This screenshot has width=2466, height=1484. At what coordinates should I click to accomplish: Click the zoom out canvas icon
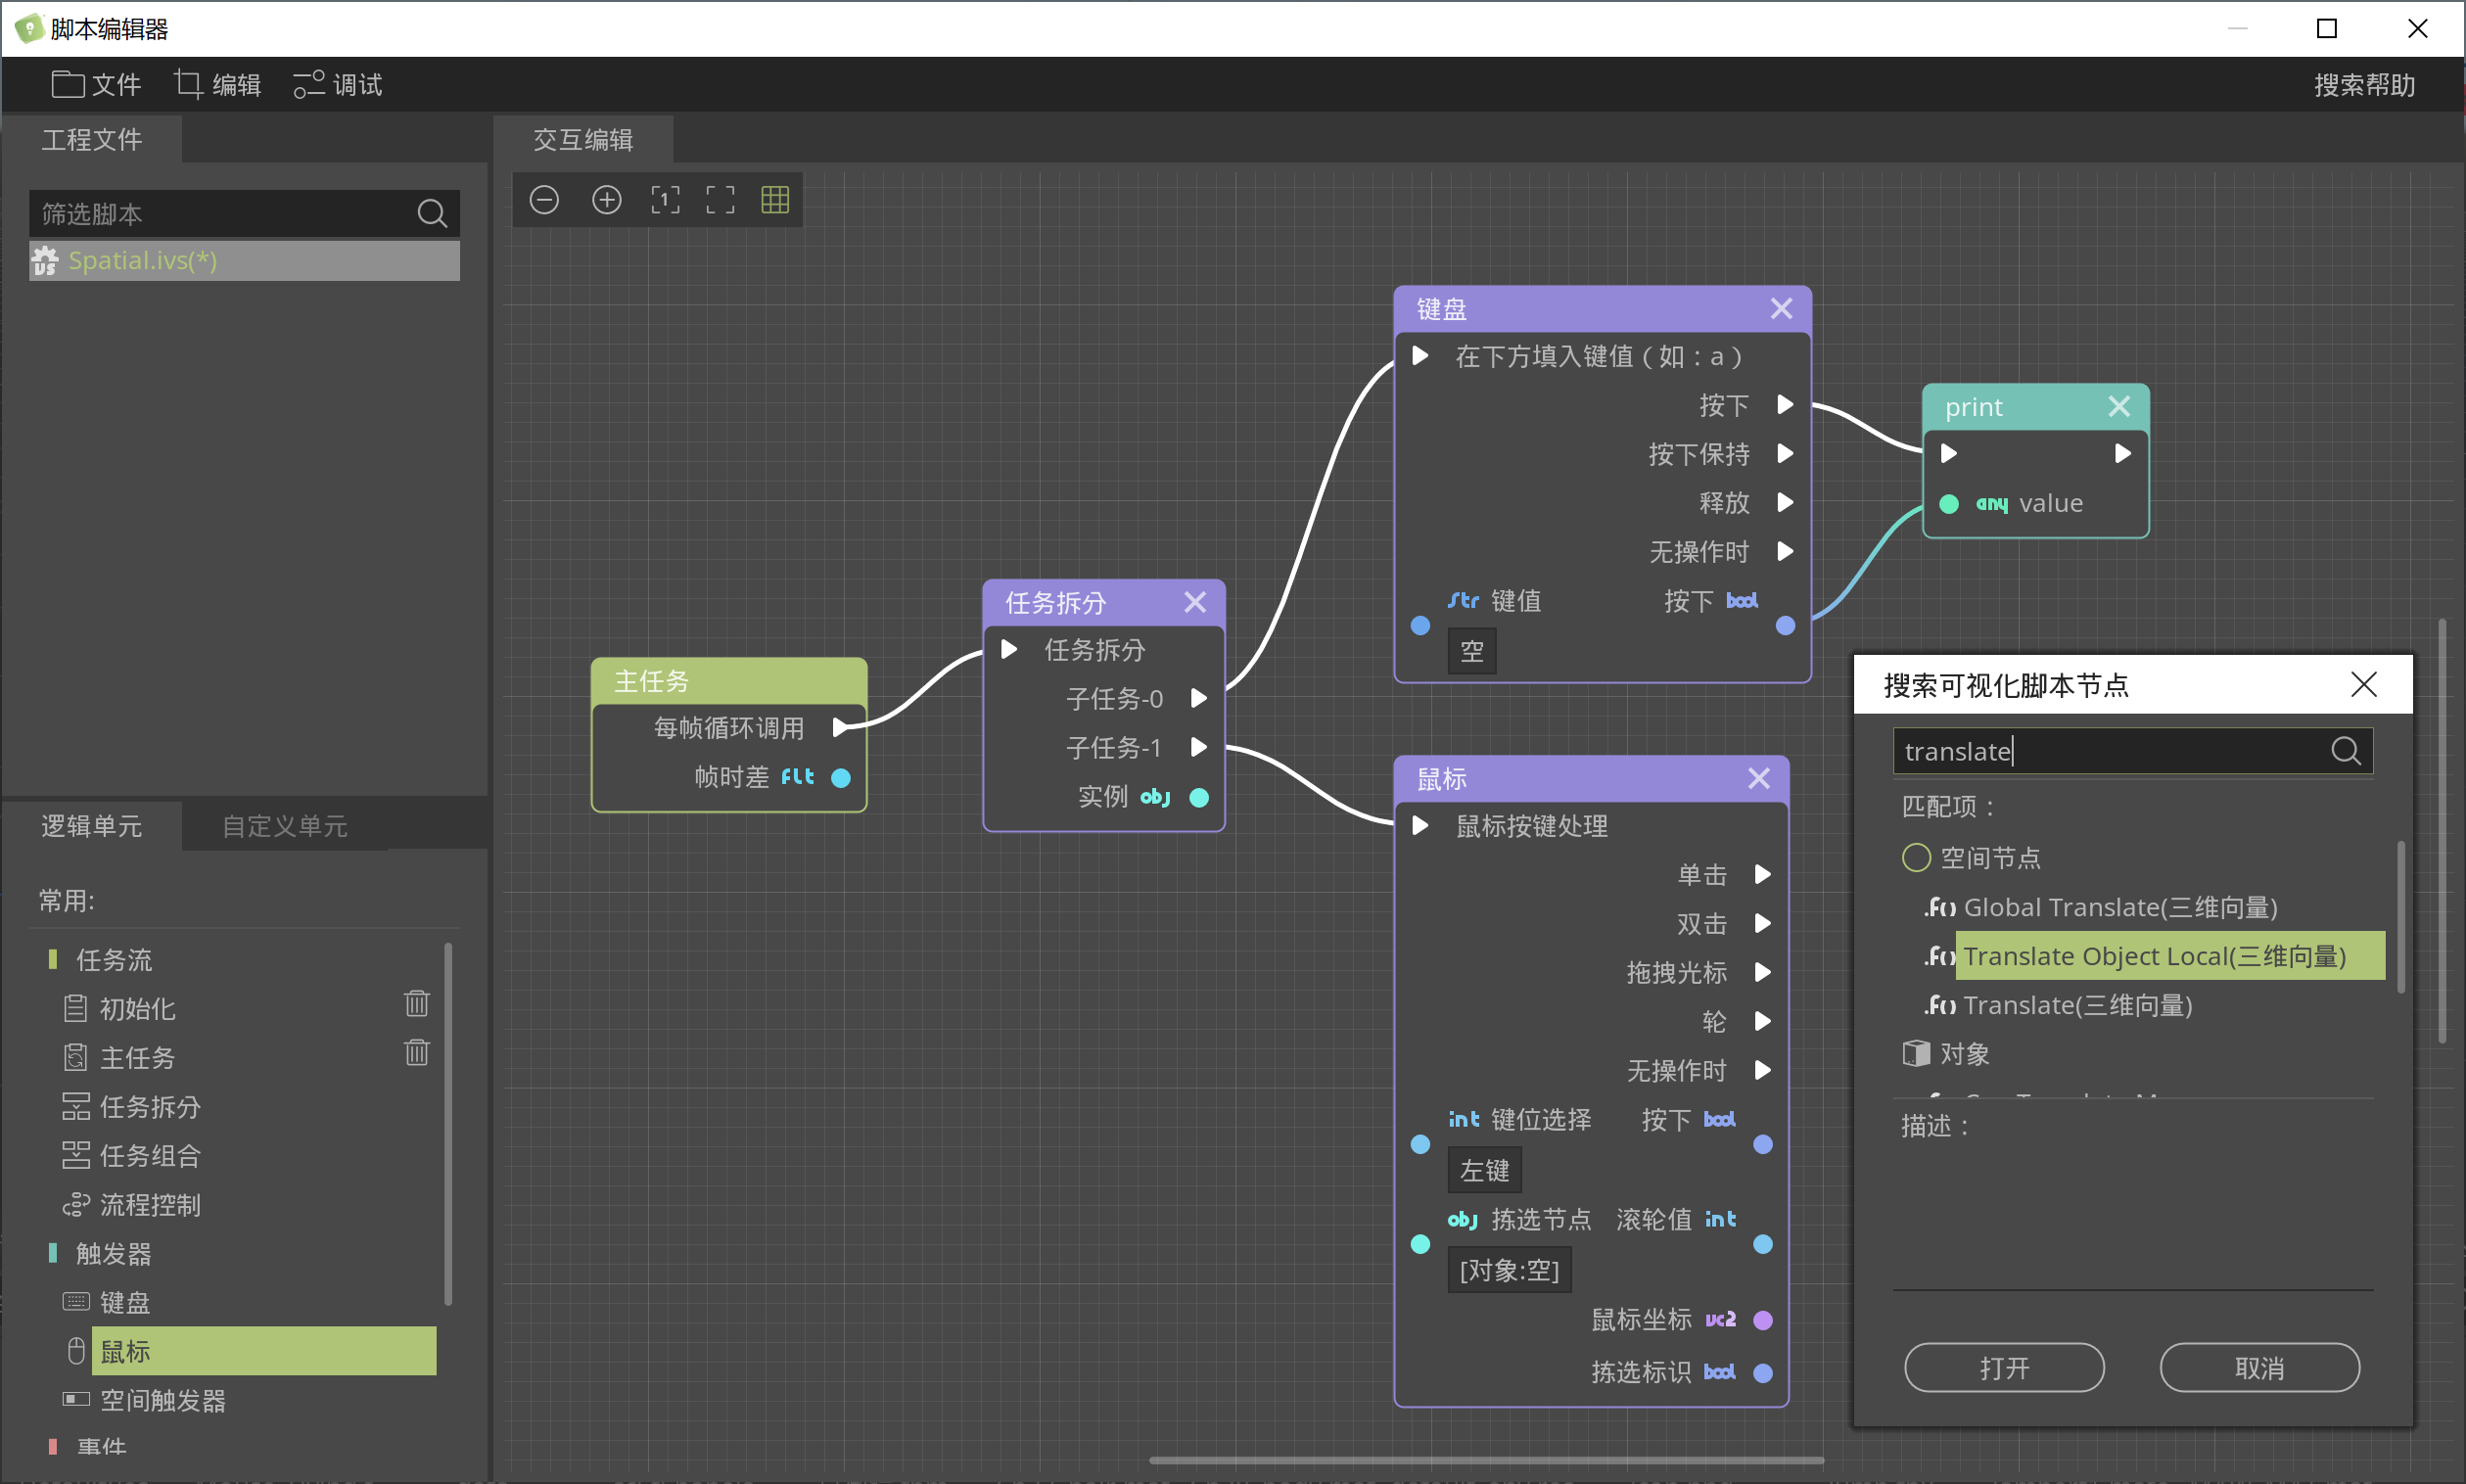pyautogui.click(x=544, y=200)
